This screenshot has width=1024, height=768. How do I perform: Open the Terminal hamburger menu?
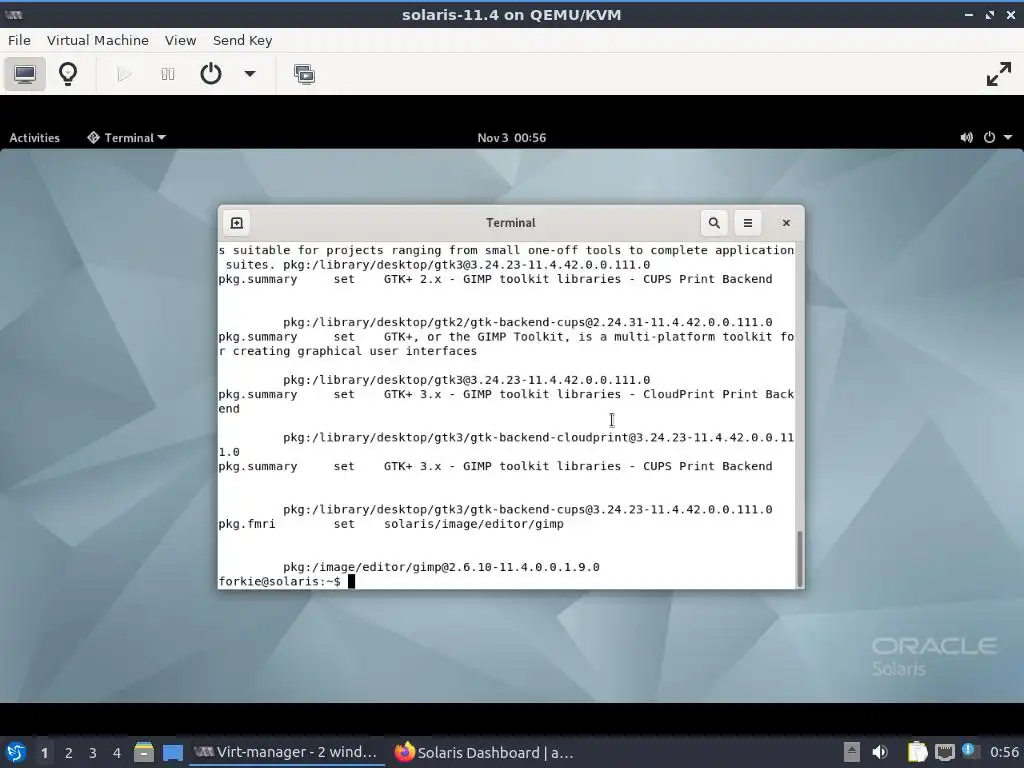coord(748,223)
